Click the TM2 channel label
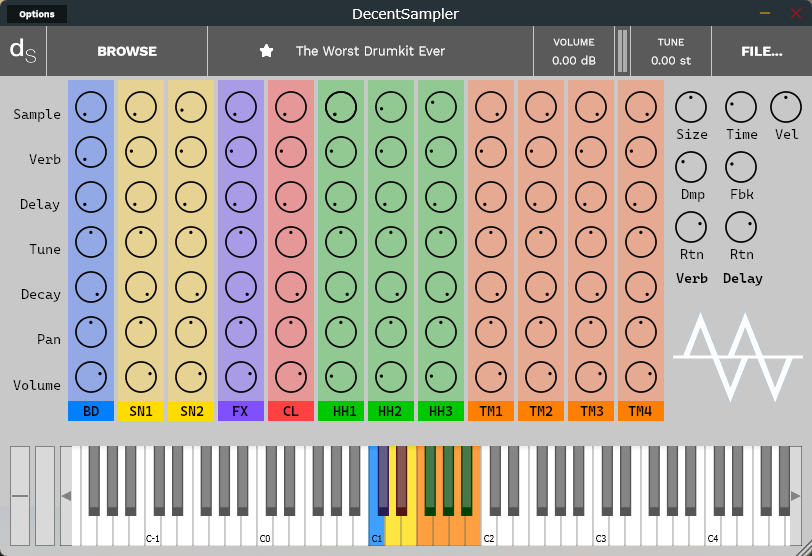Screen dimensions: 812x556 (541, 411)
